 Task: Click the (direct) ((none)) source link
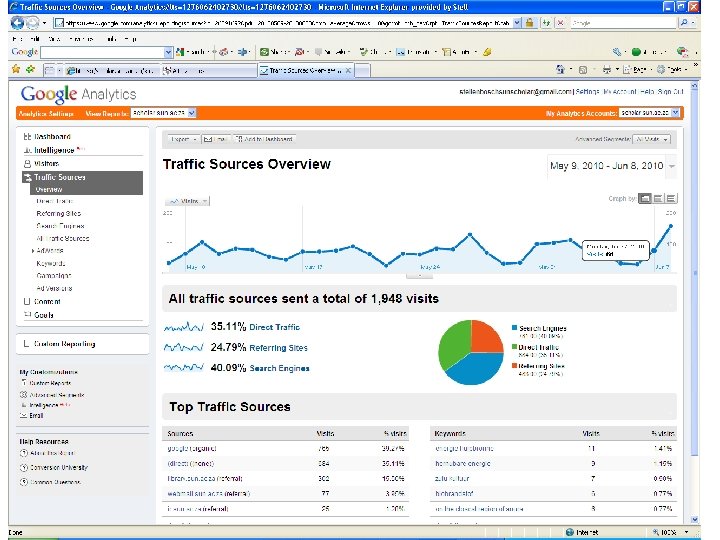pos(191,463)
